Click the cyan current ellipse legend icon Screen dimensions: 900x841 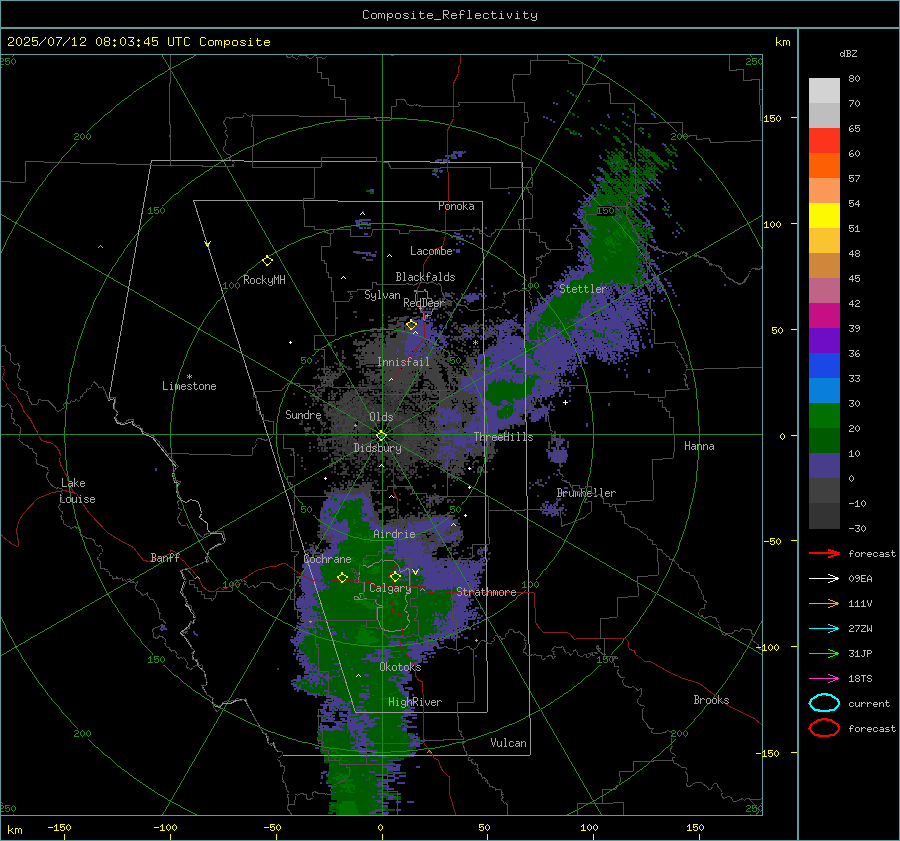pos(824,703)
